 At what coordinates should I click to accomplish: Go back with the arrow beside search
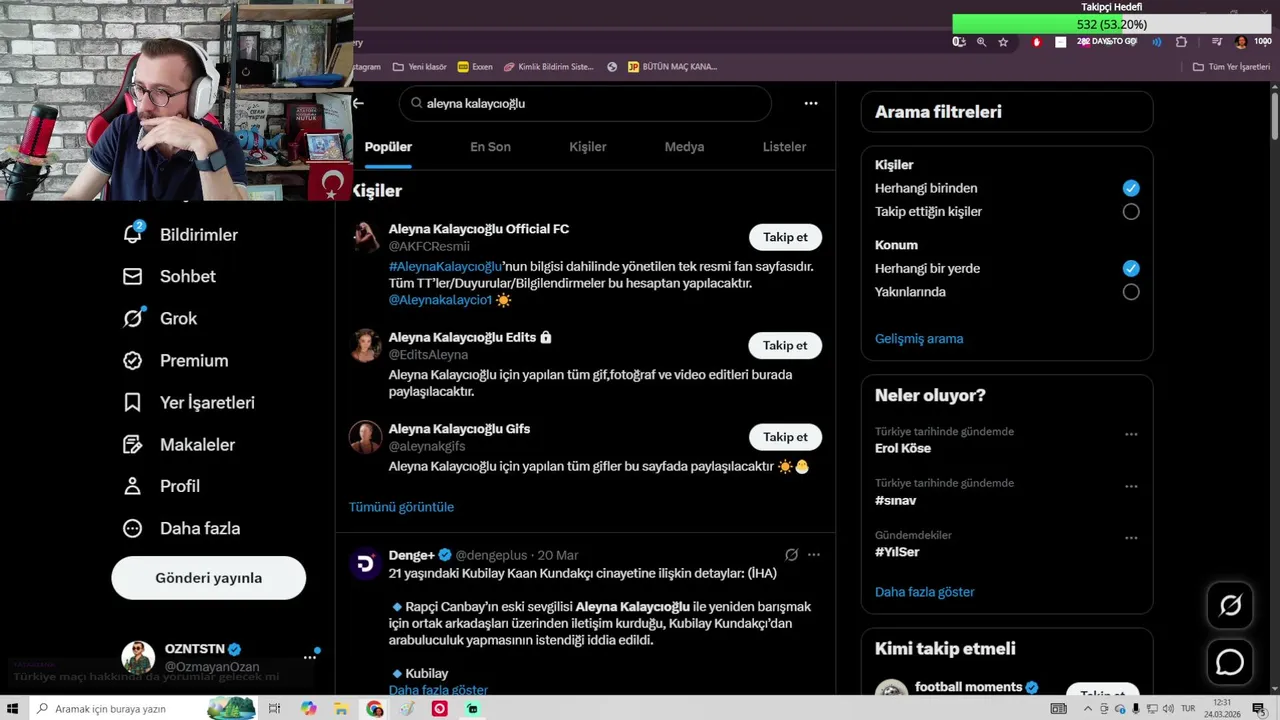(358, 103)
